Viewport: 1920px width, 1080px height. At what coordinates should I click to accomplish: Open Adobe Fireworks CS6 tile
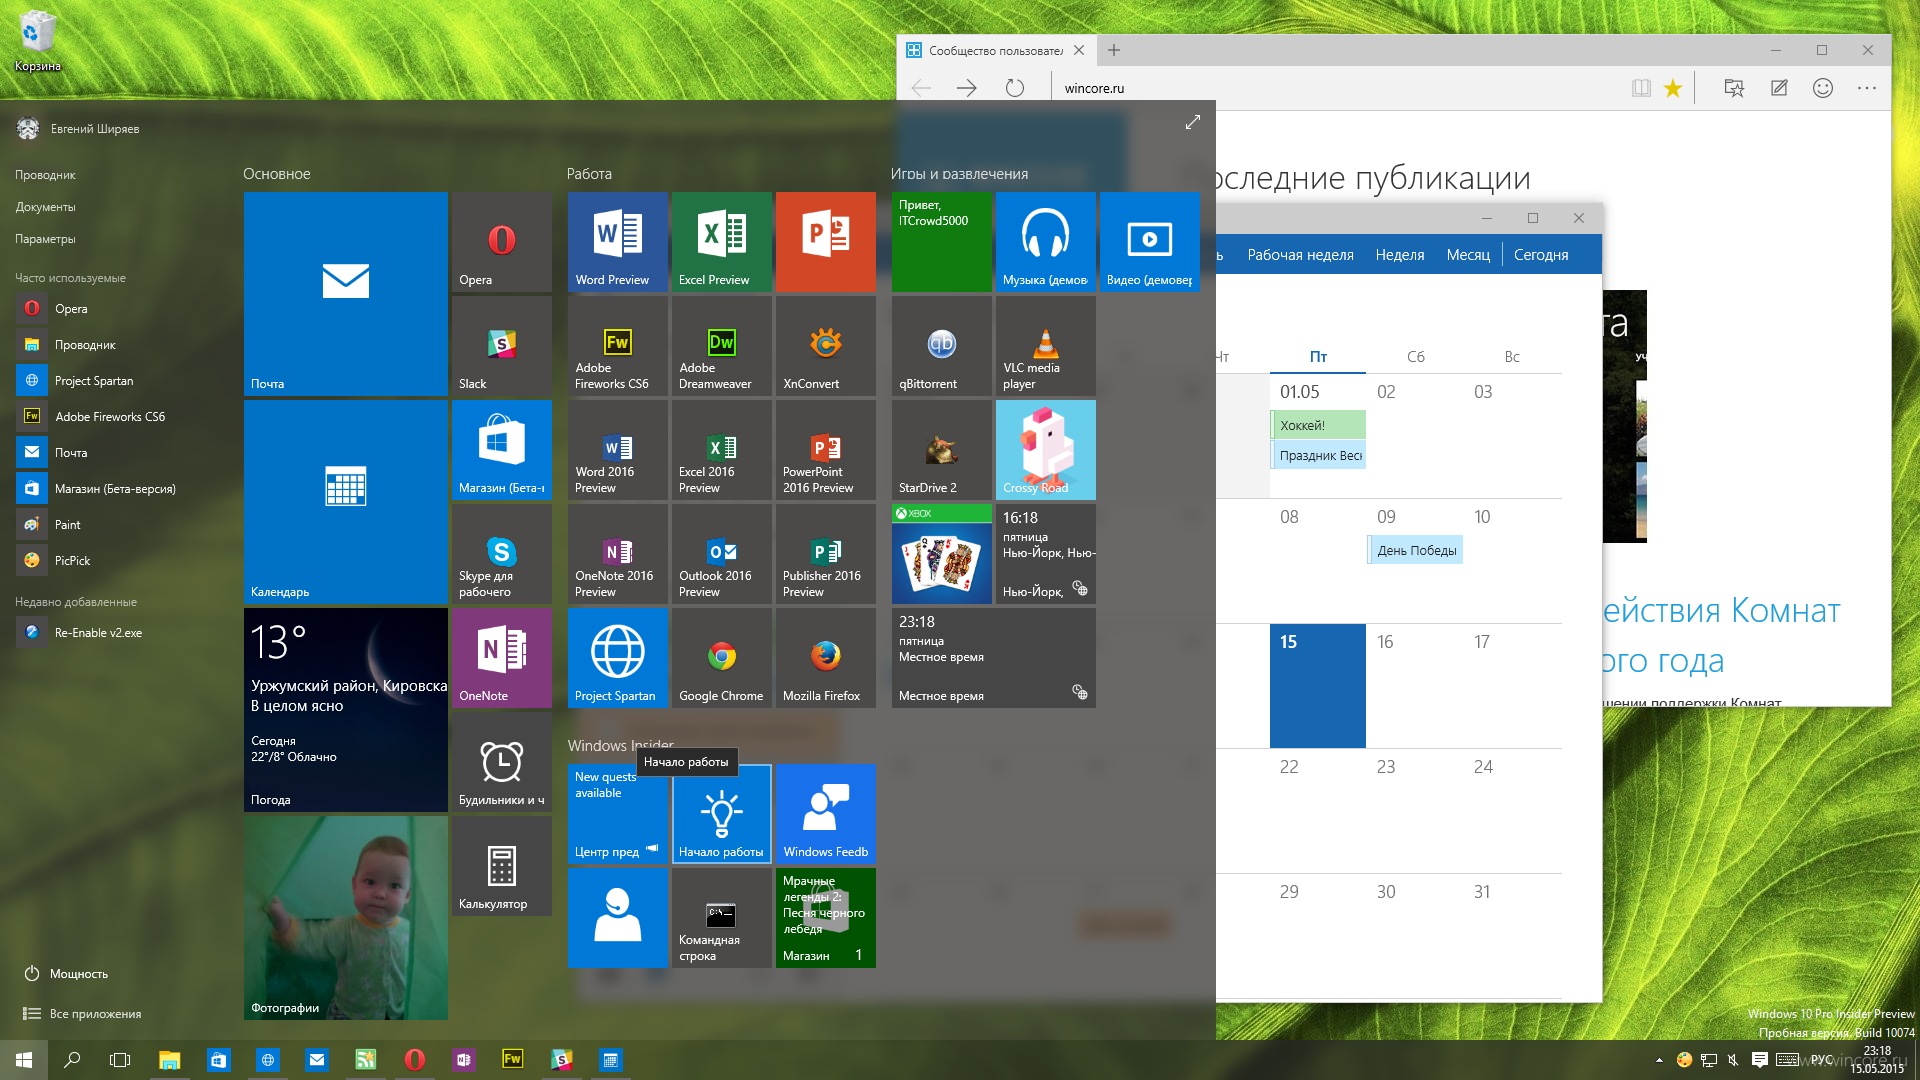point(617,346)
